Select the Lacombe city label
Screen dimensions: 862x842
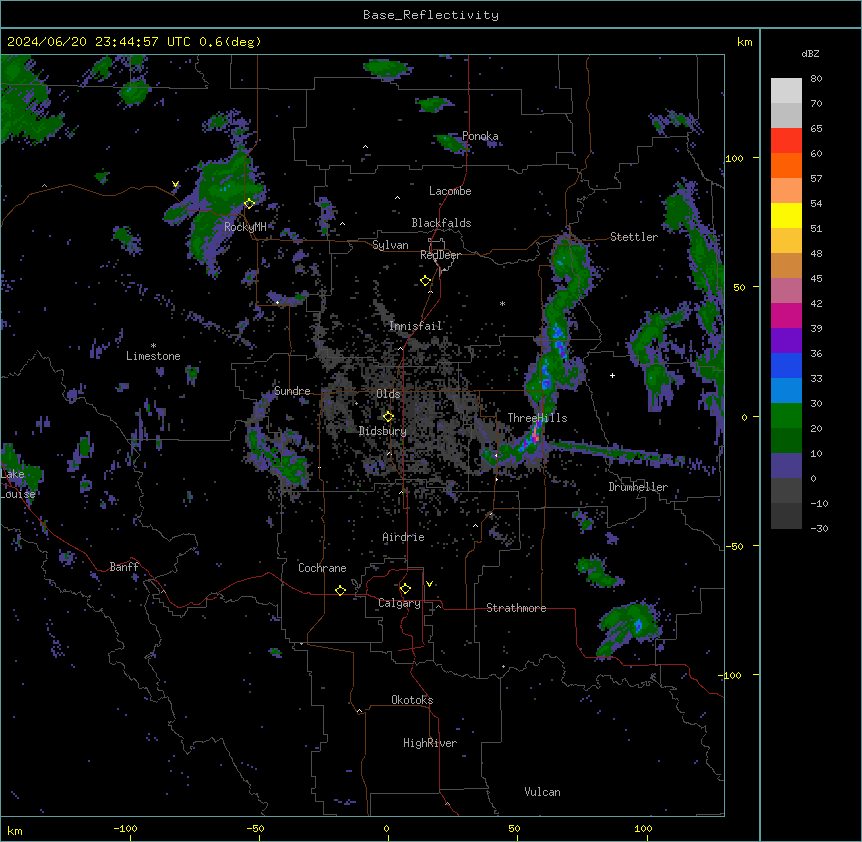[x=450, y=191]
